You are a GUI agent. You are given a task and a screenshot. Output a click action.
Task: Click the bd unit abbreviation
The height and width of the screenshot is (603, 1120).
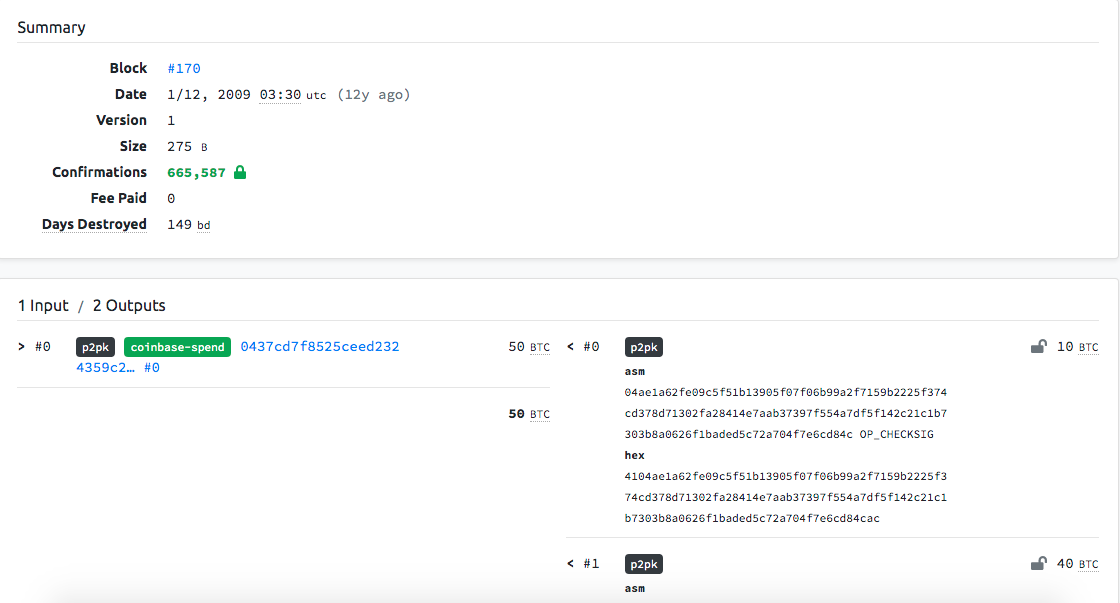(x=204, y=226)
